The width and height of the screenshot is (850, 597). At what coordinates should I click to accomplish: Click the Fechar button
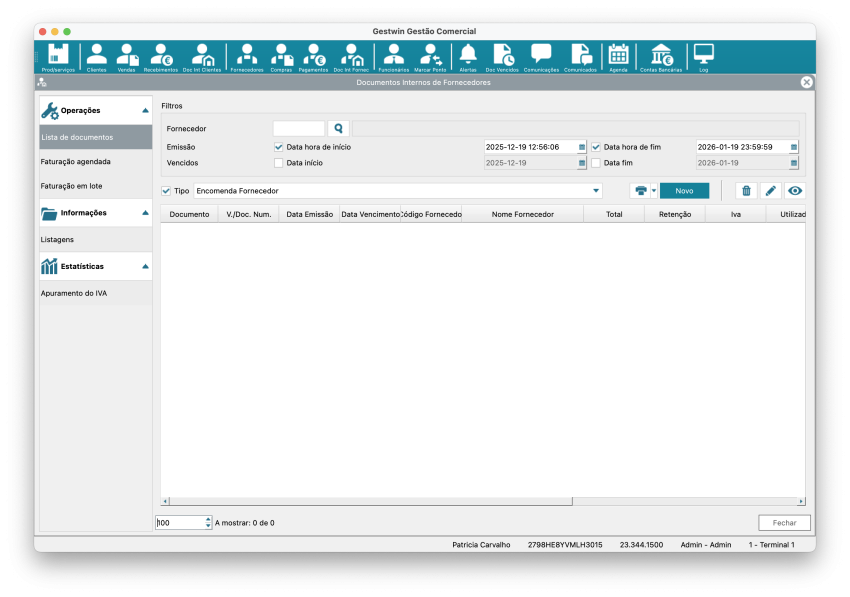(x=784, y=523)
